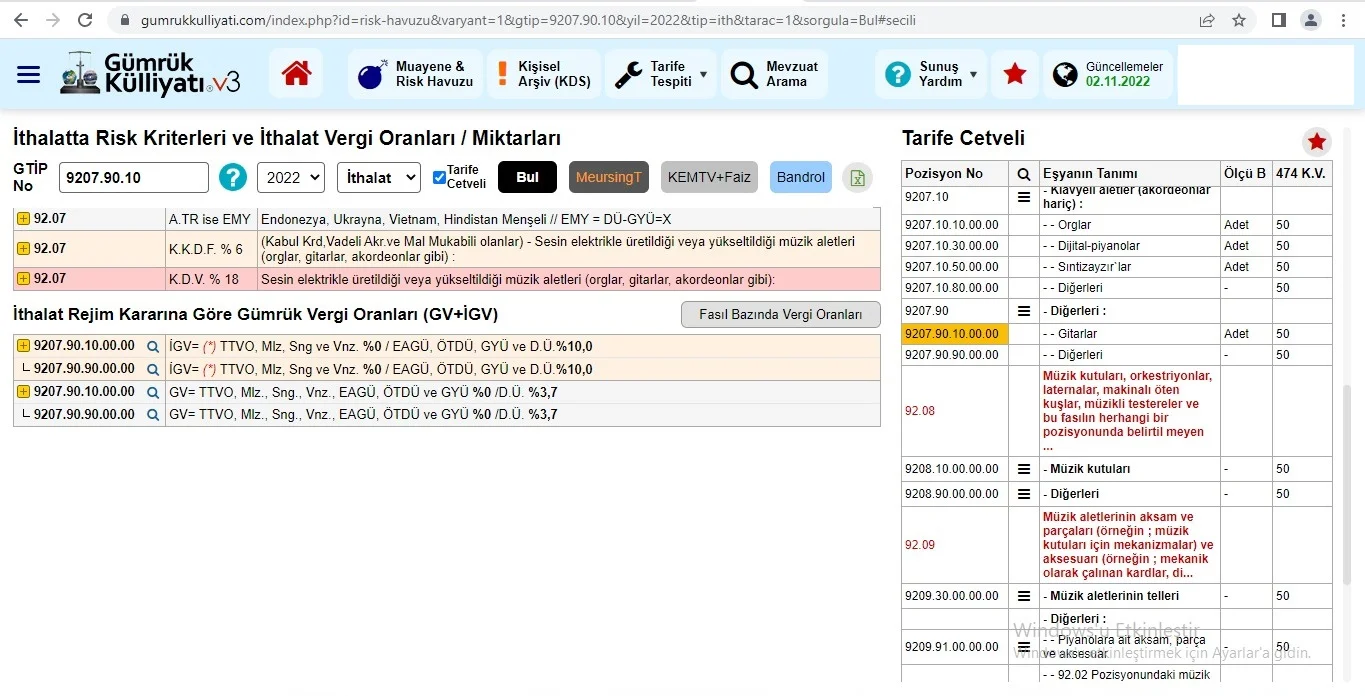
Task: Open list icon for Müzik kutuları row
Action: coord(1023,469)
